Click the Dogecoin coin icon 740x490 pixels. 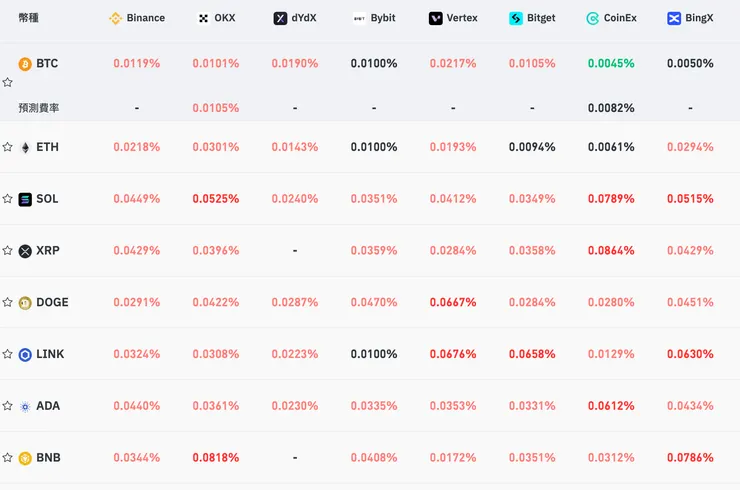[x=25, y=302]
